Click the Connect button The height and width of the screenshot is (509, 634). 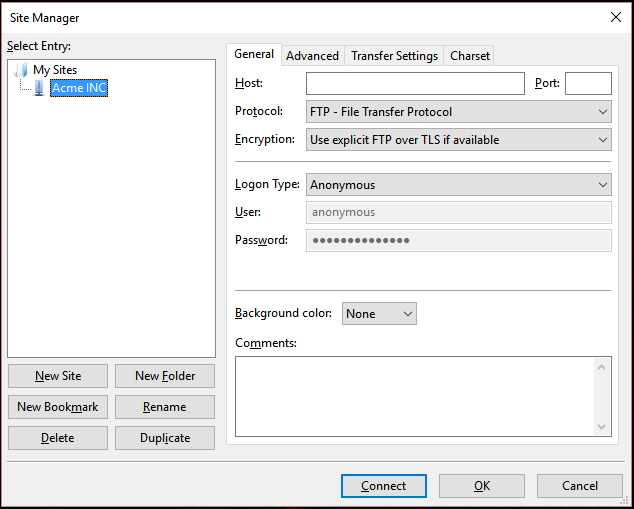pos(384,486)
